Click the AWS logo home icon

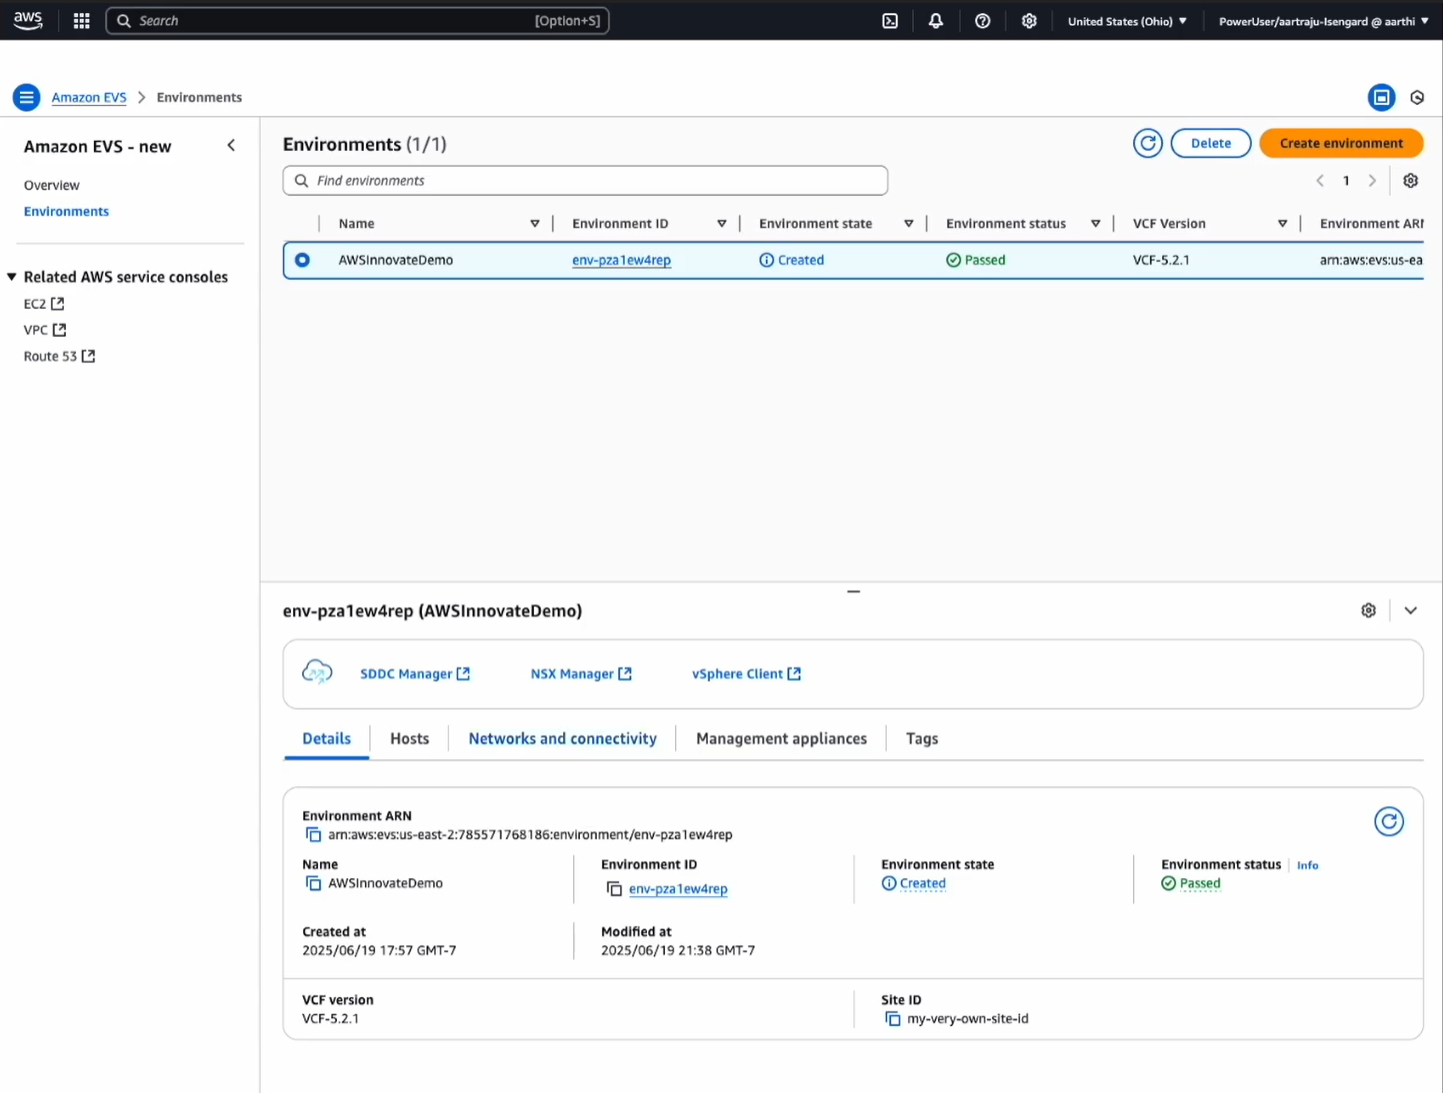(x=28, y=20)
